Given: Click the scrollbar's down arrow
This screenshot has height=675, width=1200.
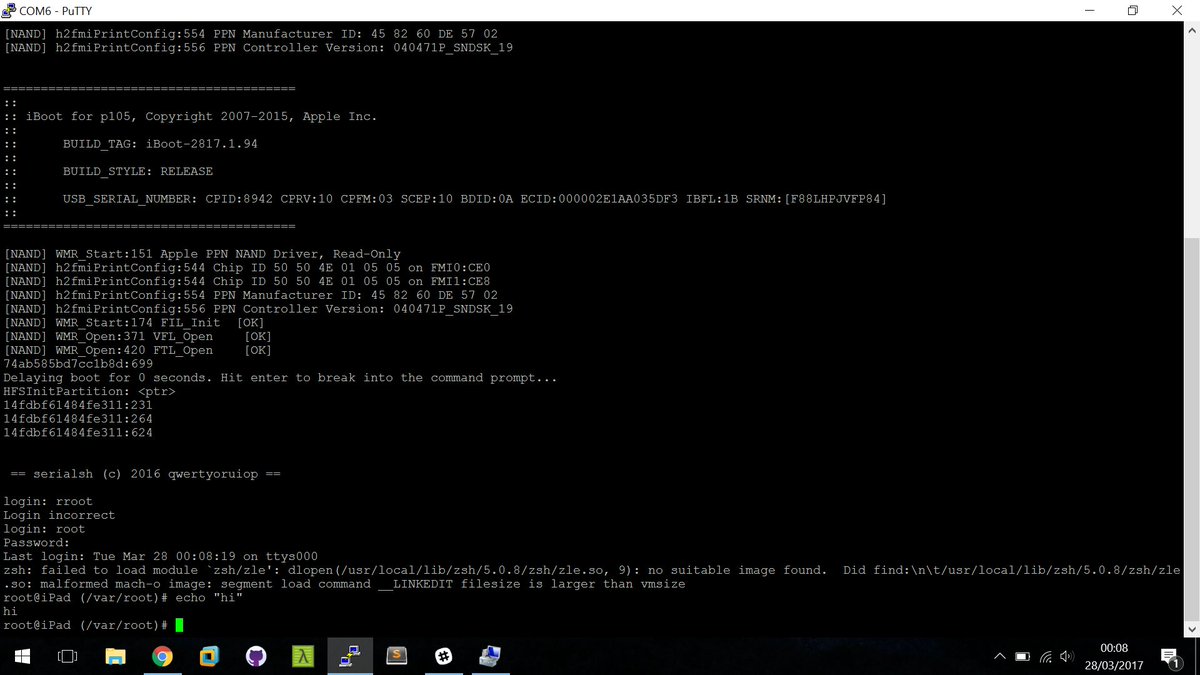Looking at the screenshot, I should point(1192,629).
